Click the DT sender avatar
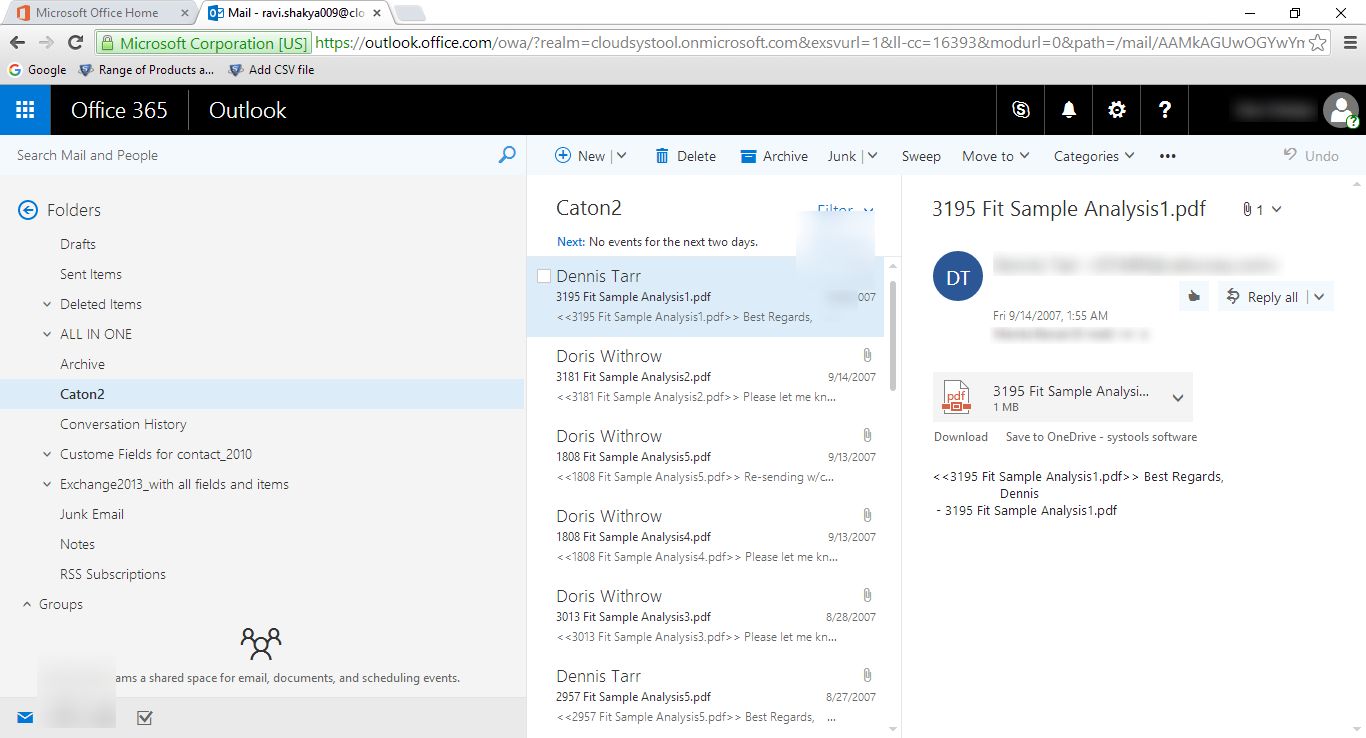This screenshot has width=1366, height=738. pos(958,277)
